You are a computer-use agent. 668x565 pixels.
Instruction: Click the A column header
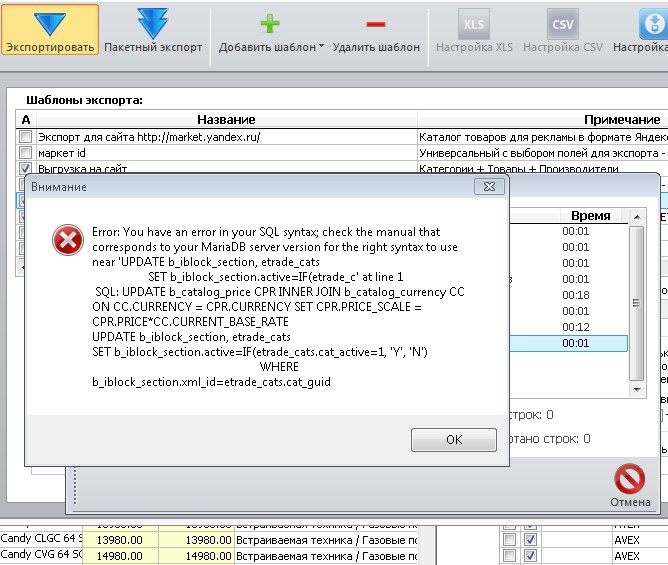(26, 119)
